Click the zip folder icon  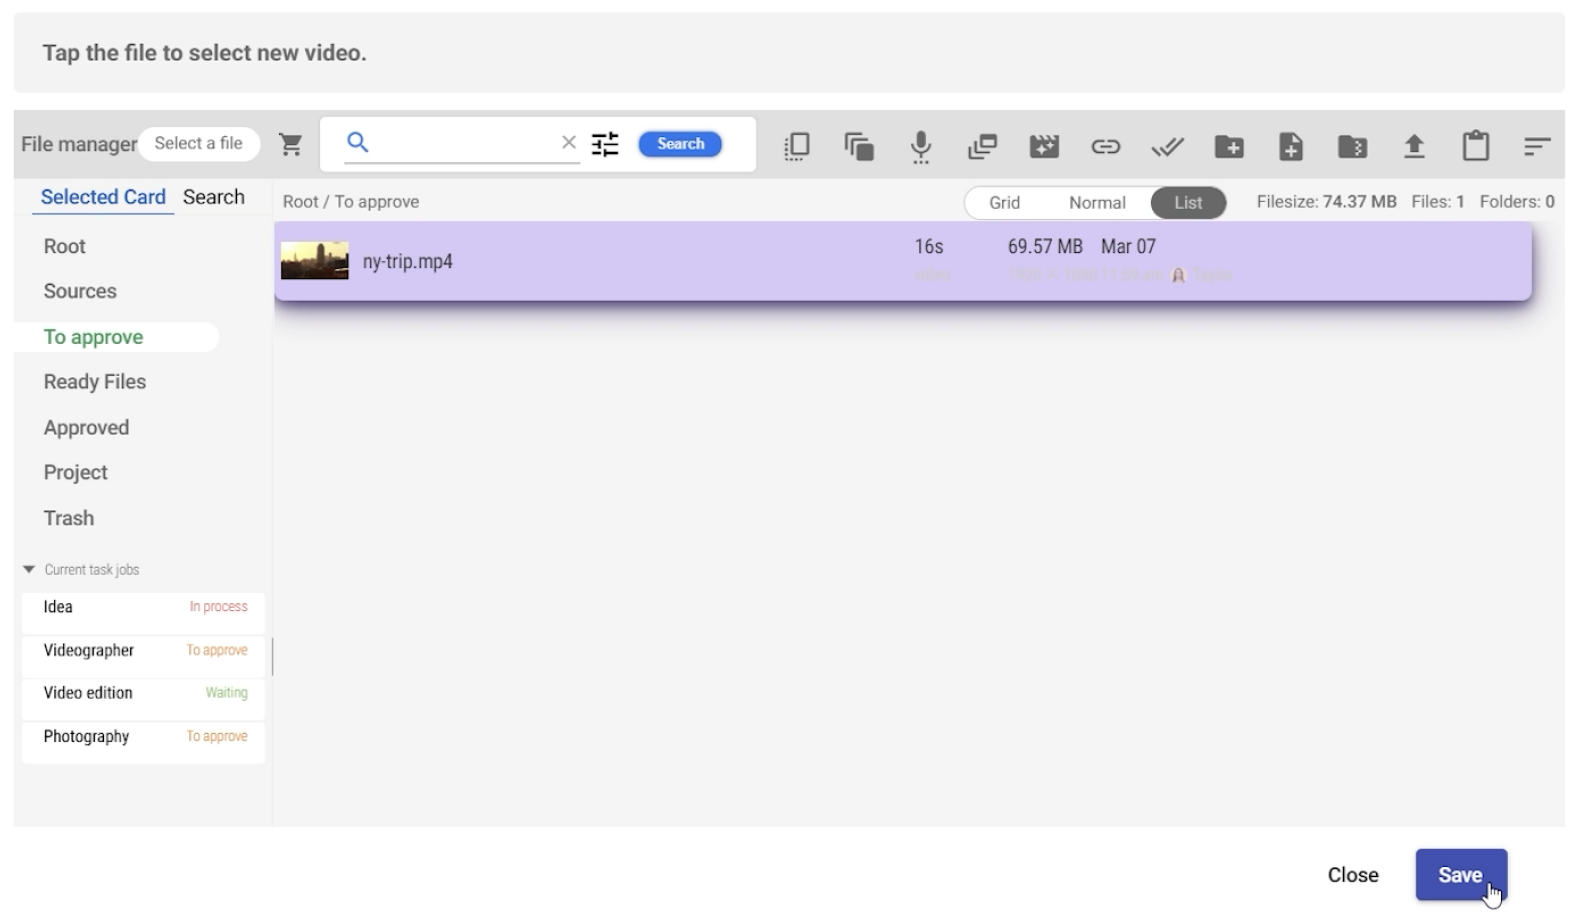tap(1352, 147)
